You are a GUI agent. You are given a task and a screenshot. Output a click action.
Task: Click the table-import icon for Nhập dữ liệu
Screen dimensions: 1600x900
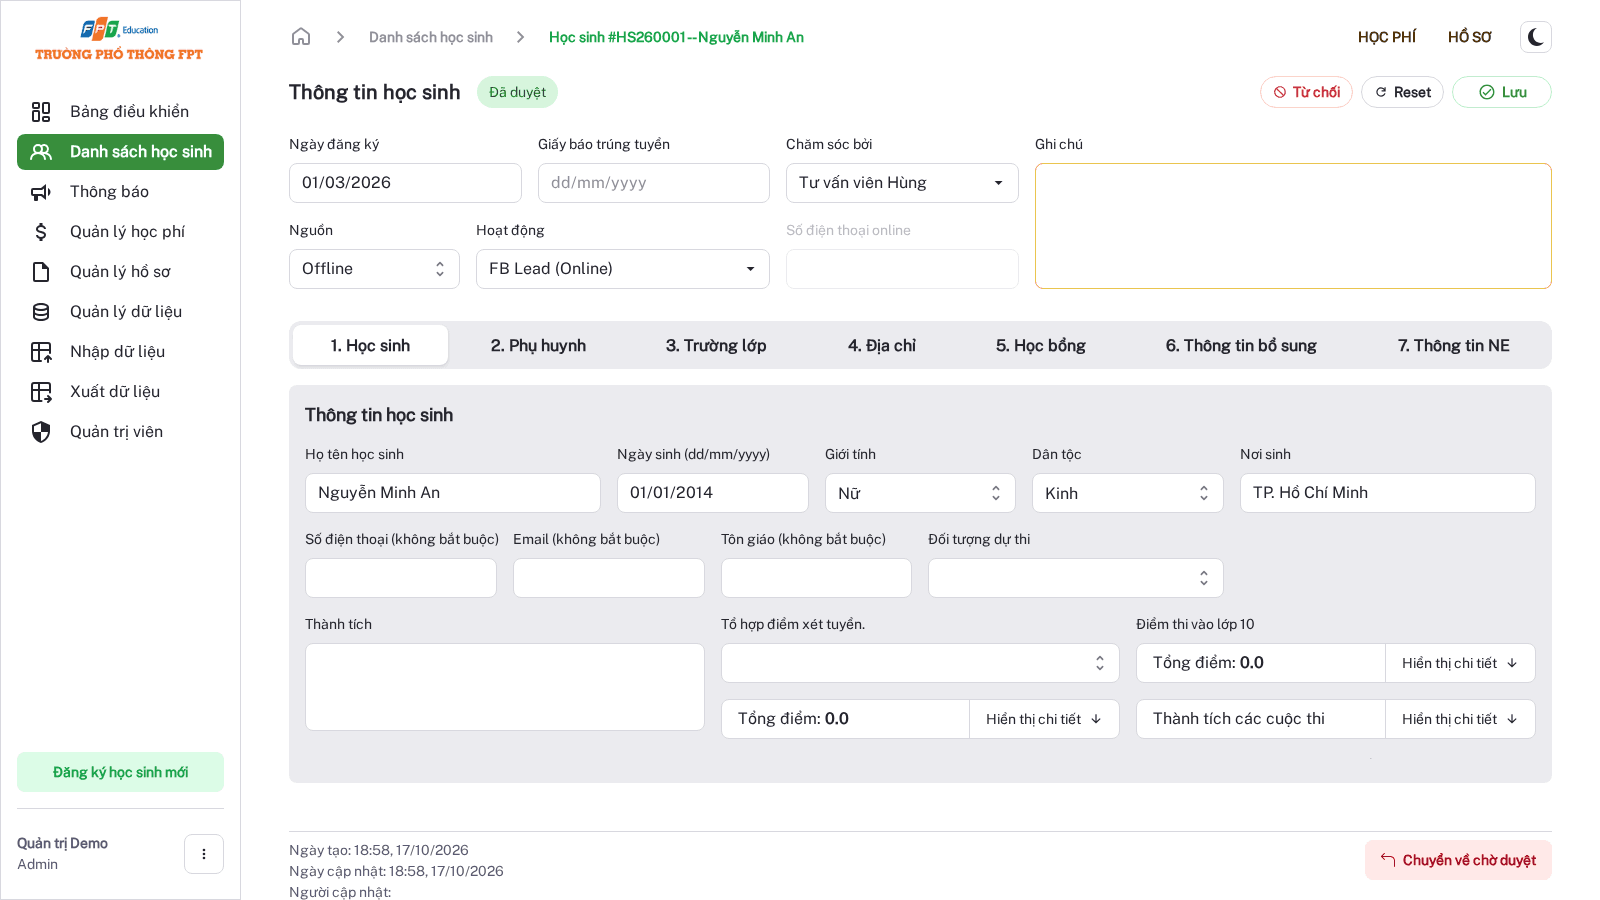point(41,352)
